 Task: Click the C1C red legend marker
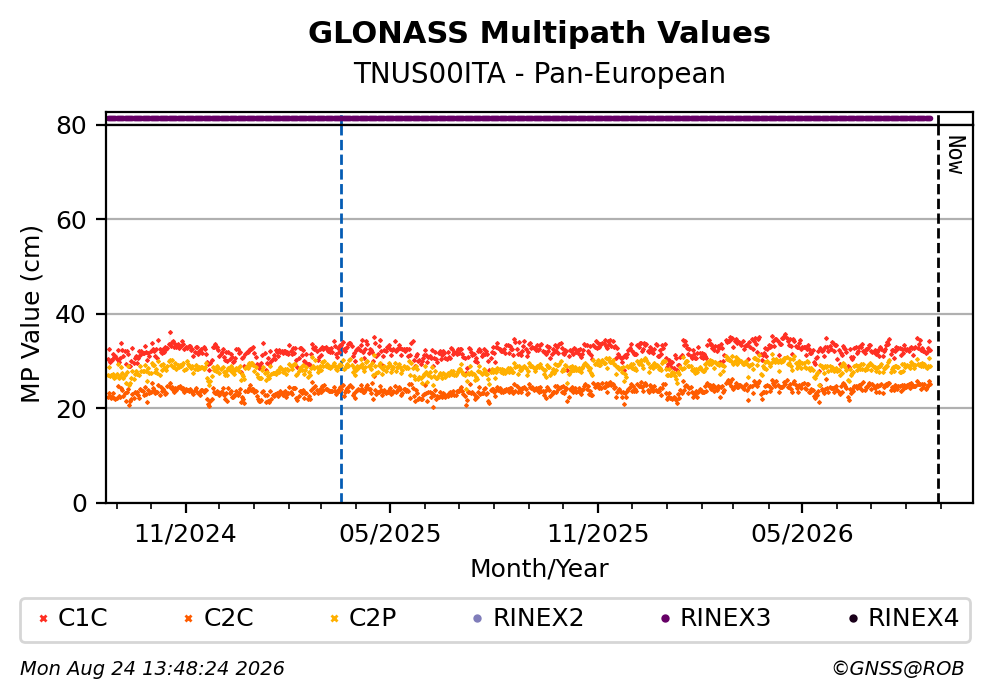click(44, 619)
